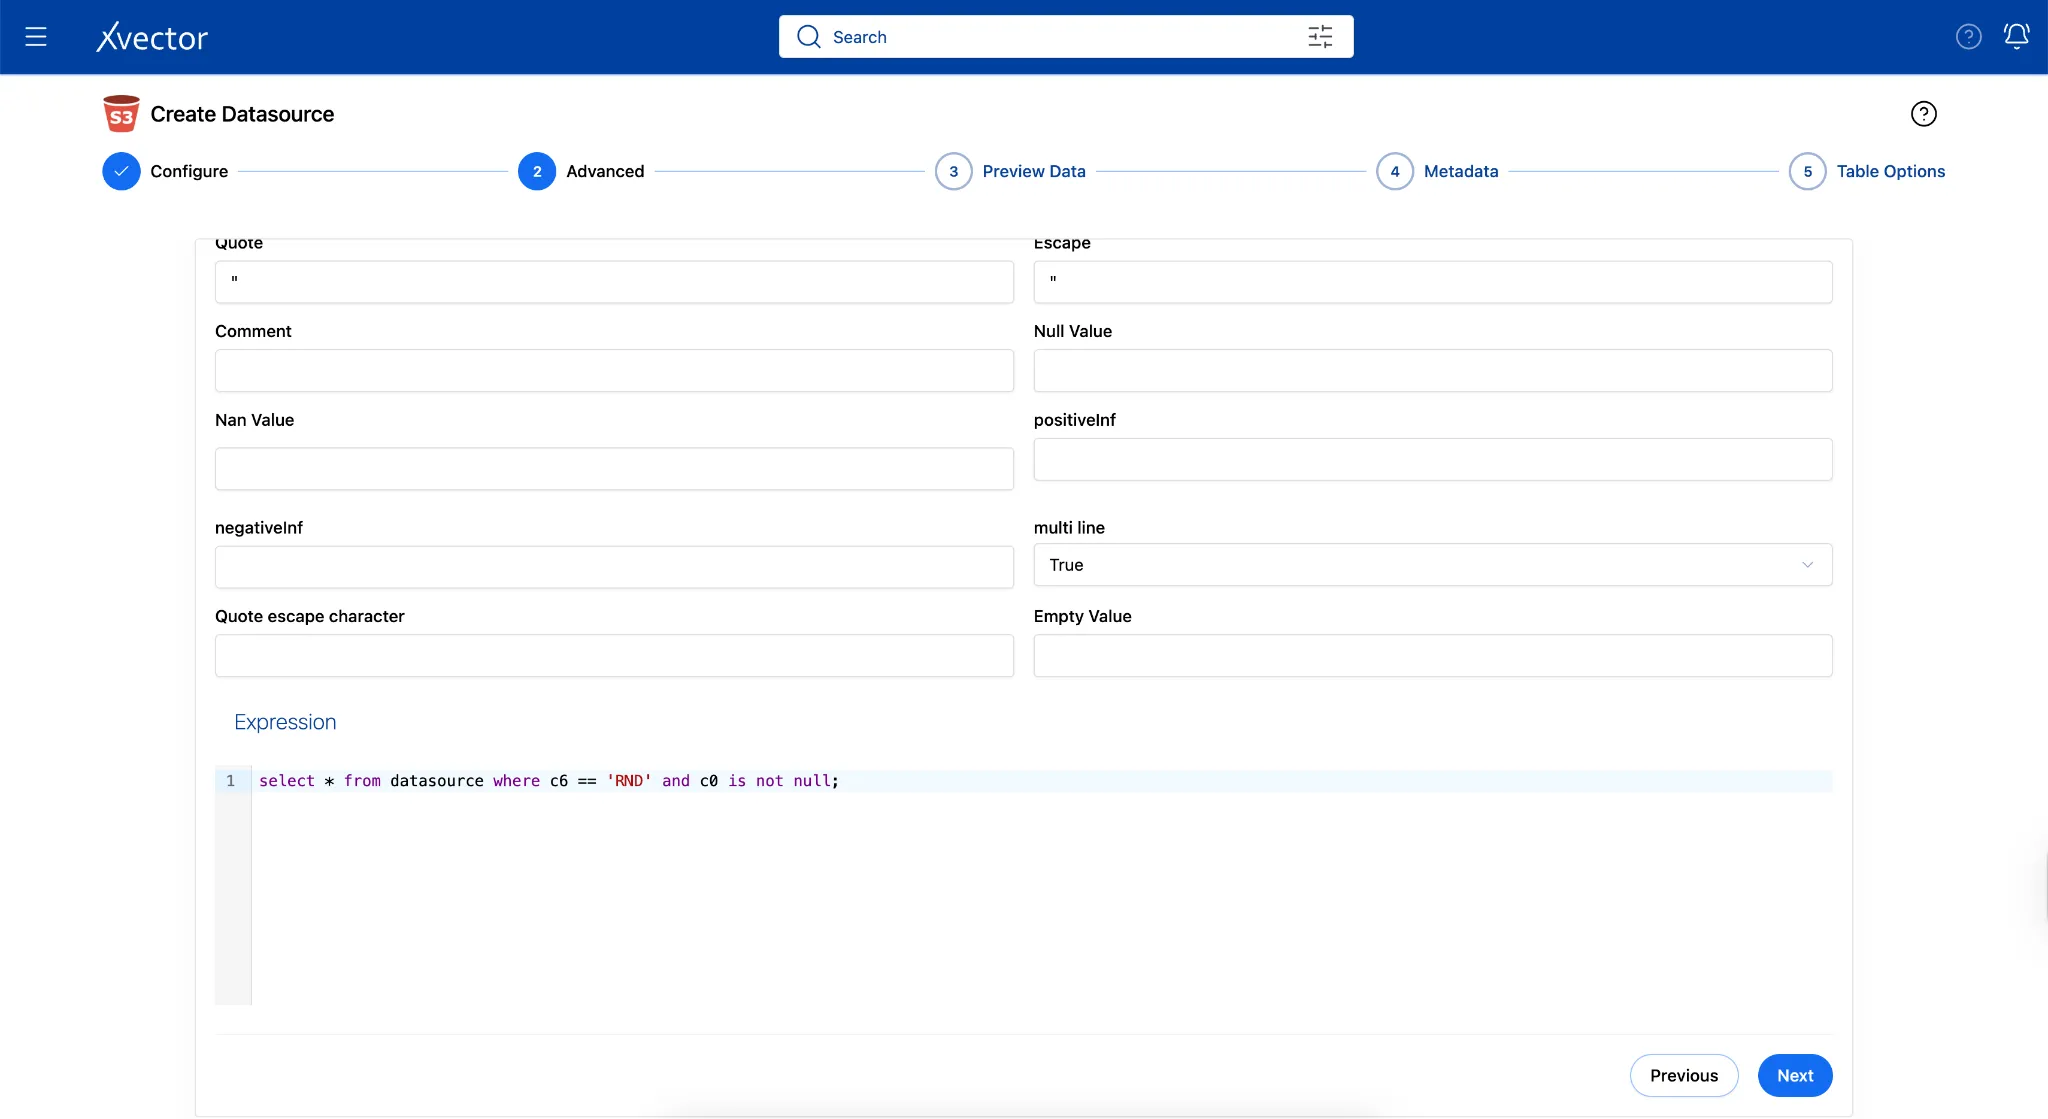Click the Escape input field

[1432, 282]
